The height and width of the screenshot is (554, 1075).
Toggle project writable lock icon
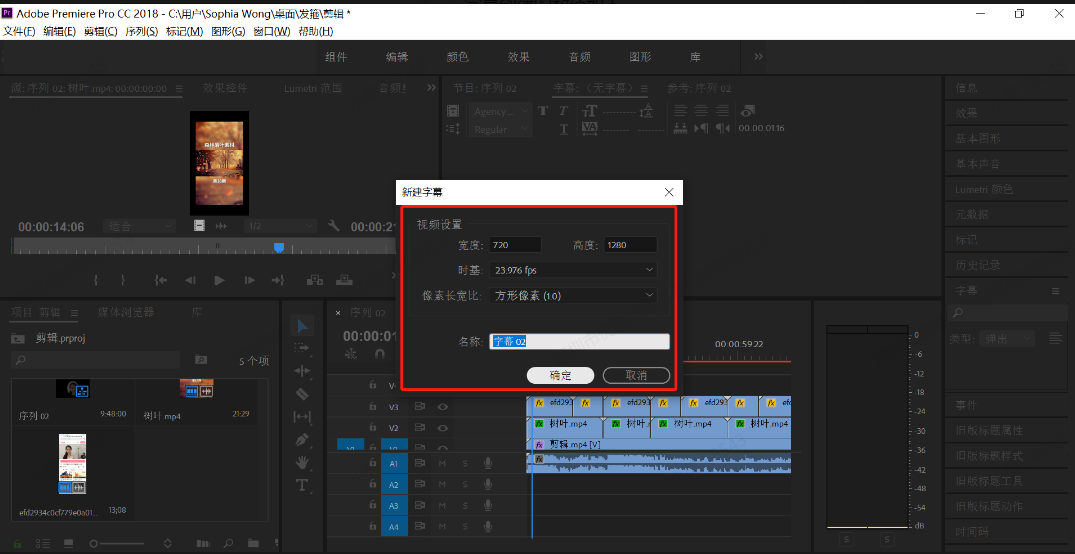17,544
